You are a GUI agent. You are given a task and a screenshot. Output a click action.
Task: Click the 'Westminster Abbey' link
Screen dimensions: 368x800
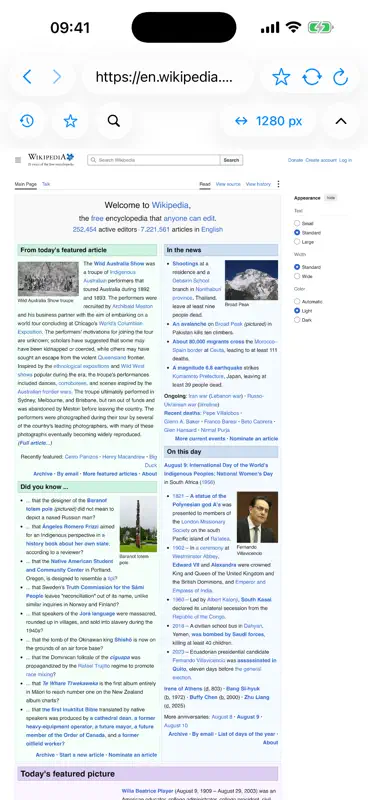[x=195, y=557]
